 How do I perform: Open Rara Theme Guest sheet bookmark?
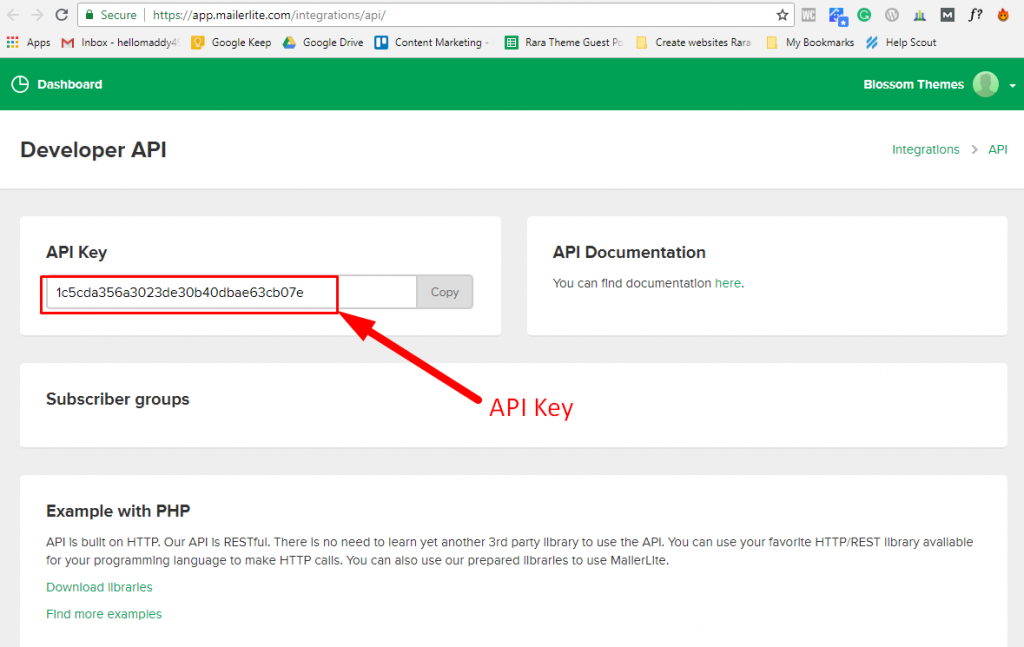tap(564, 42)
